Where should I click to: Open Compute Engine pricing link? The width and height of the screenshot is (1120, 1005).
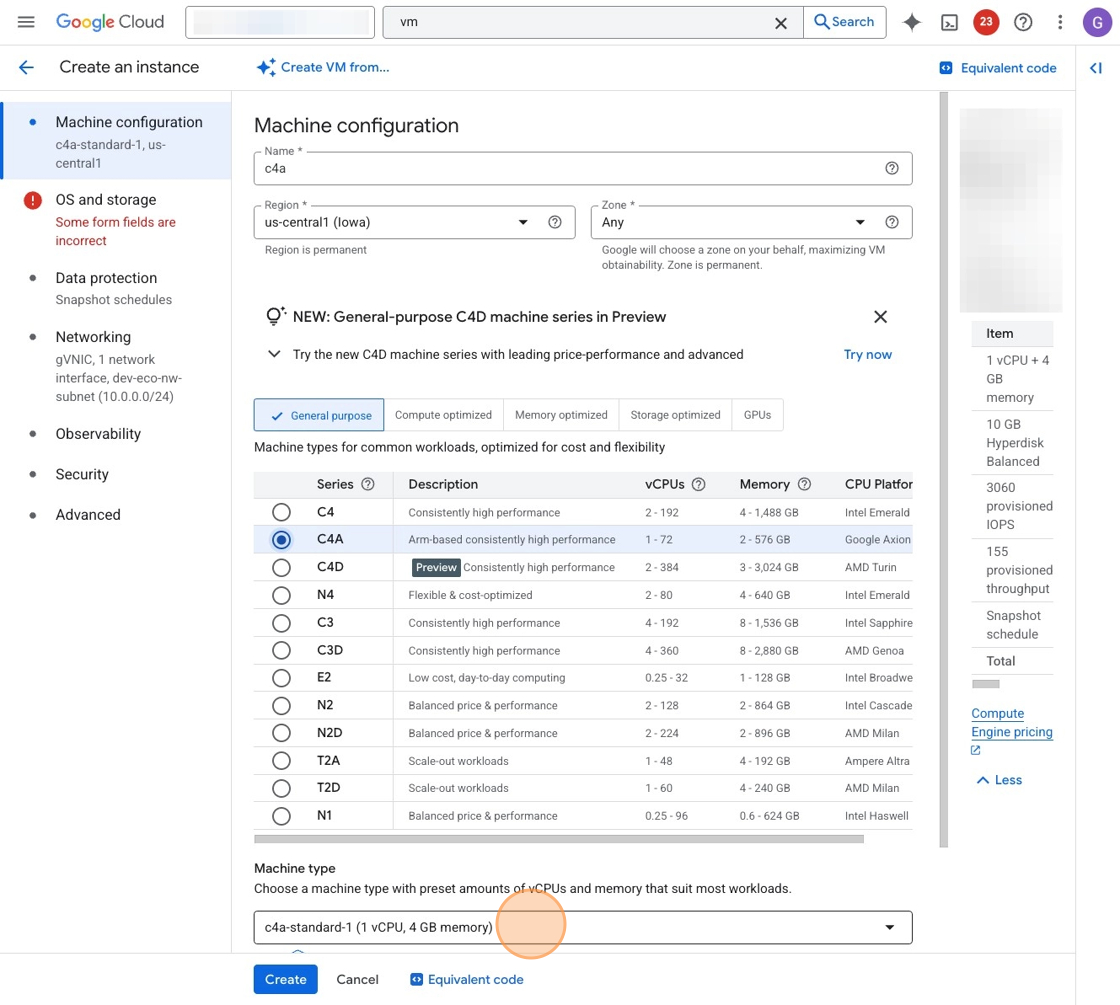pos(1011,722)
